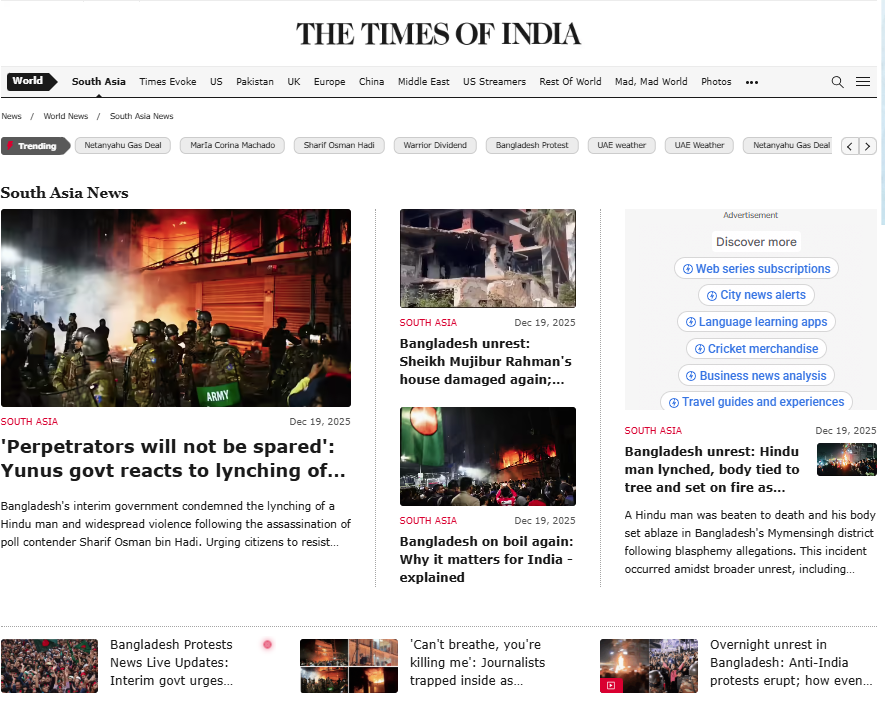Select the World section label
Viewport: 885px width, 703px height.
tap(28, 82)
